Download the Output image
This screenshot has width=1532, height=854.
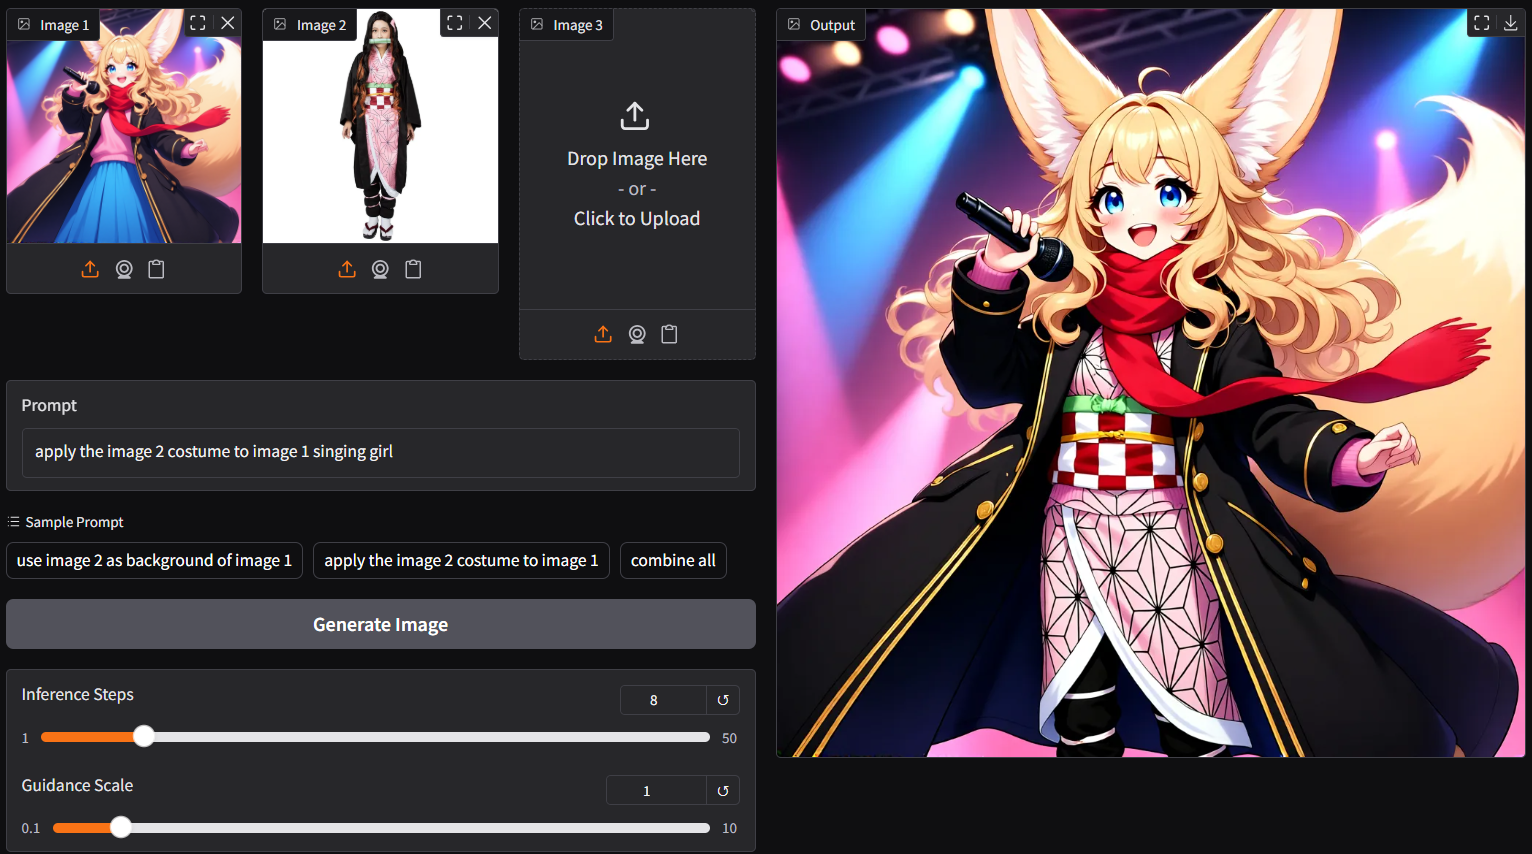tap(1511, 23)
